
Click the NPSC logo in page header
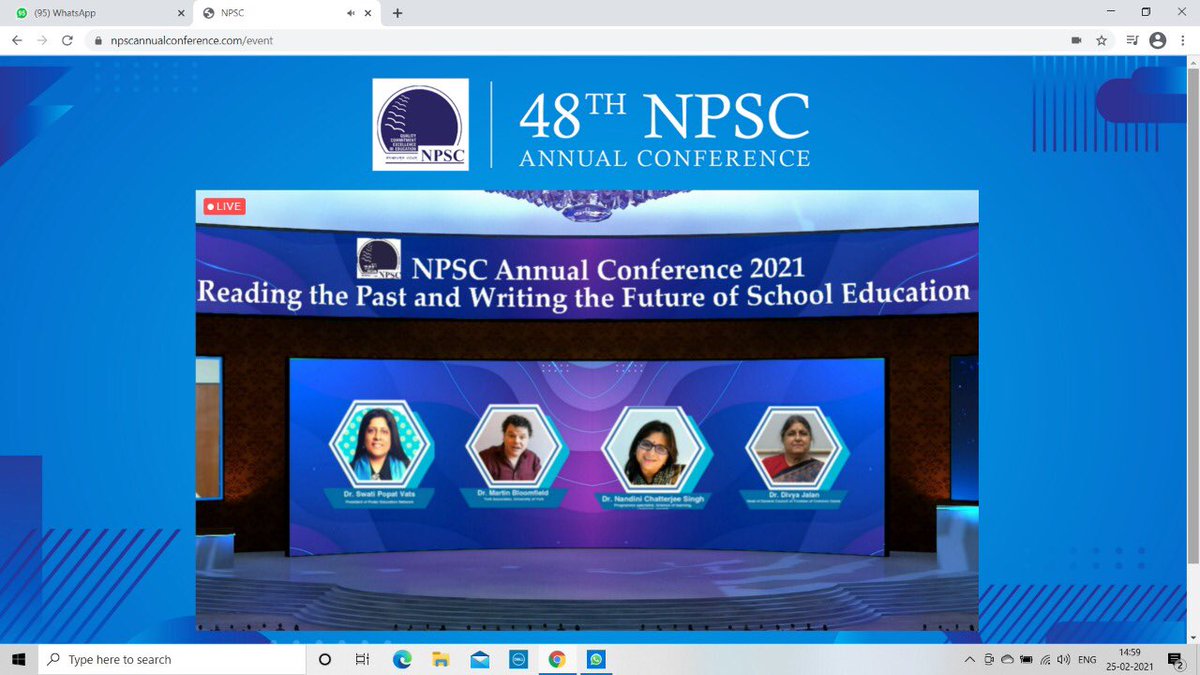coord(420,124)
